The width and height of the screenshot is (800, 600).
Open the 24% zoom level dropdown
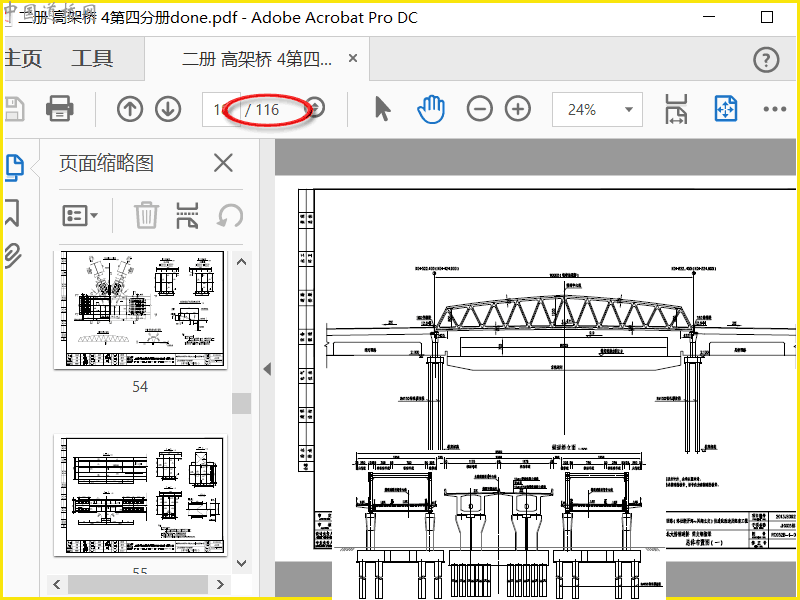pyautogui.click(x=597, y=109)
